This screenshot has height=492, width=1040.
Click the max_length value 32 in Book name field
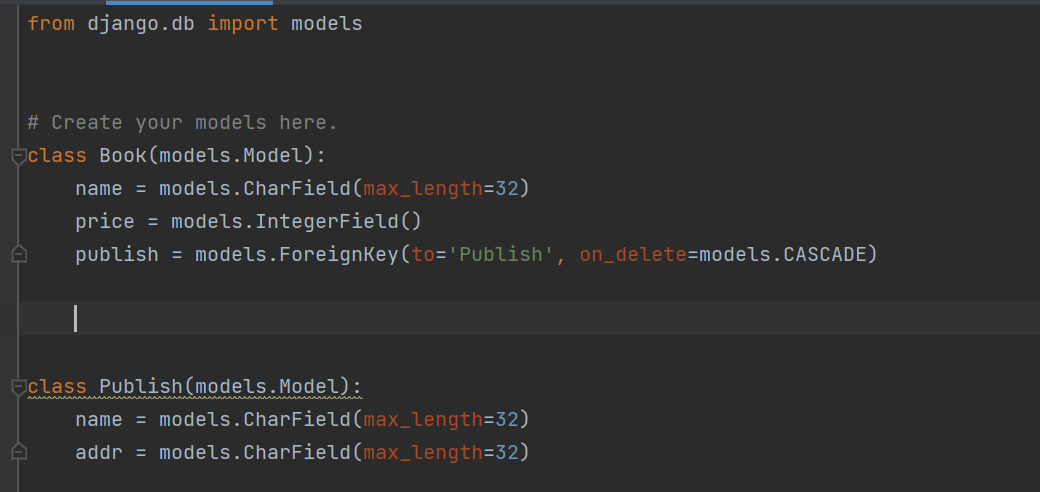point(507,189)
